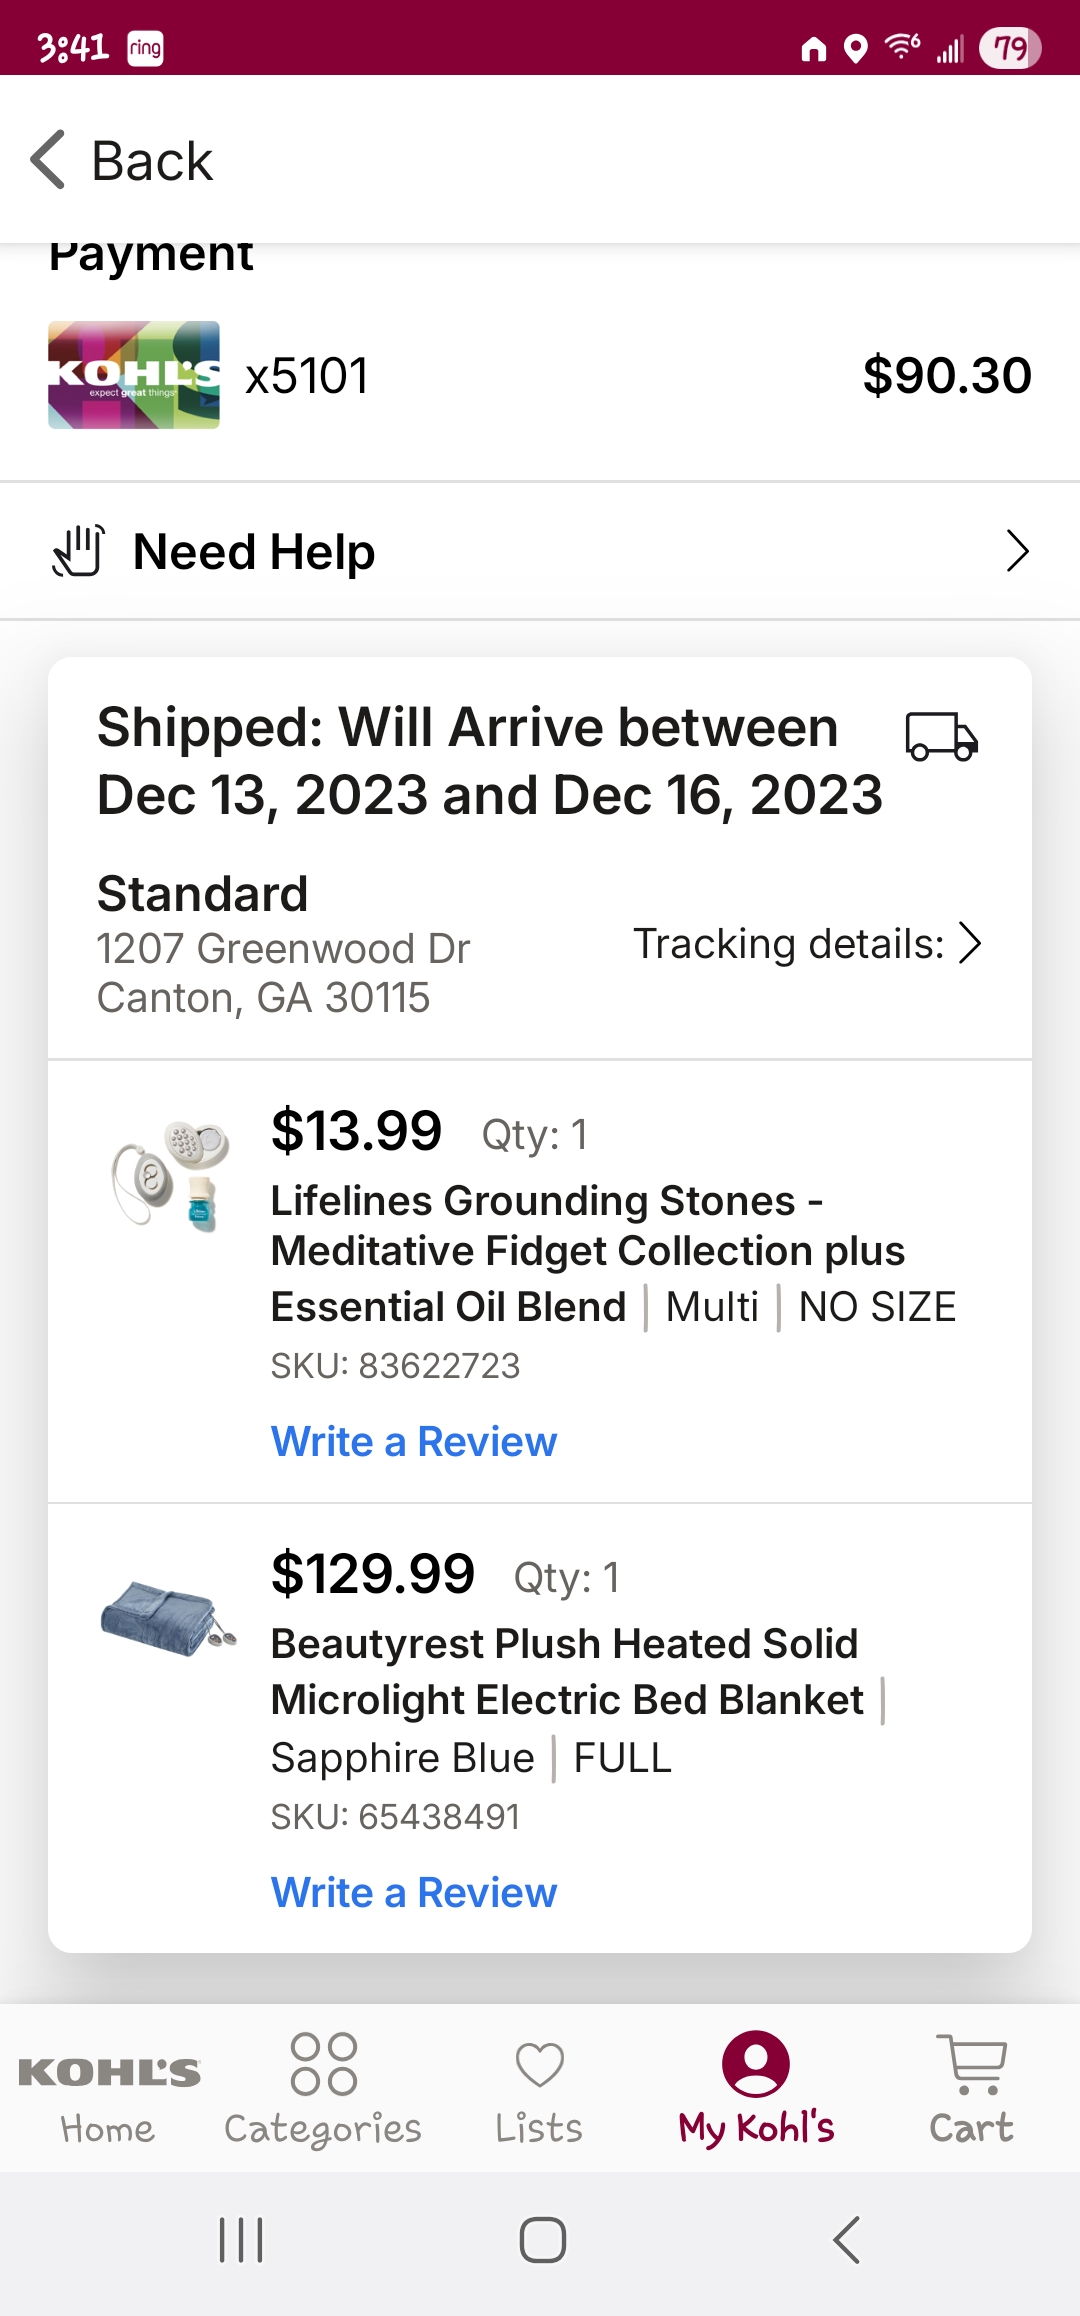
Task: Open Lists heart icon
Action: point(540,2065)
